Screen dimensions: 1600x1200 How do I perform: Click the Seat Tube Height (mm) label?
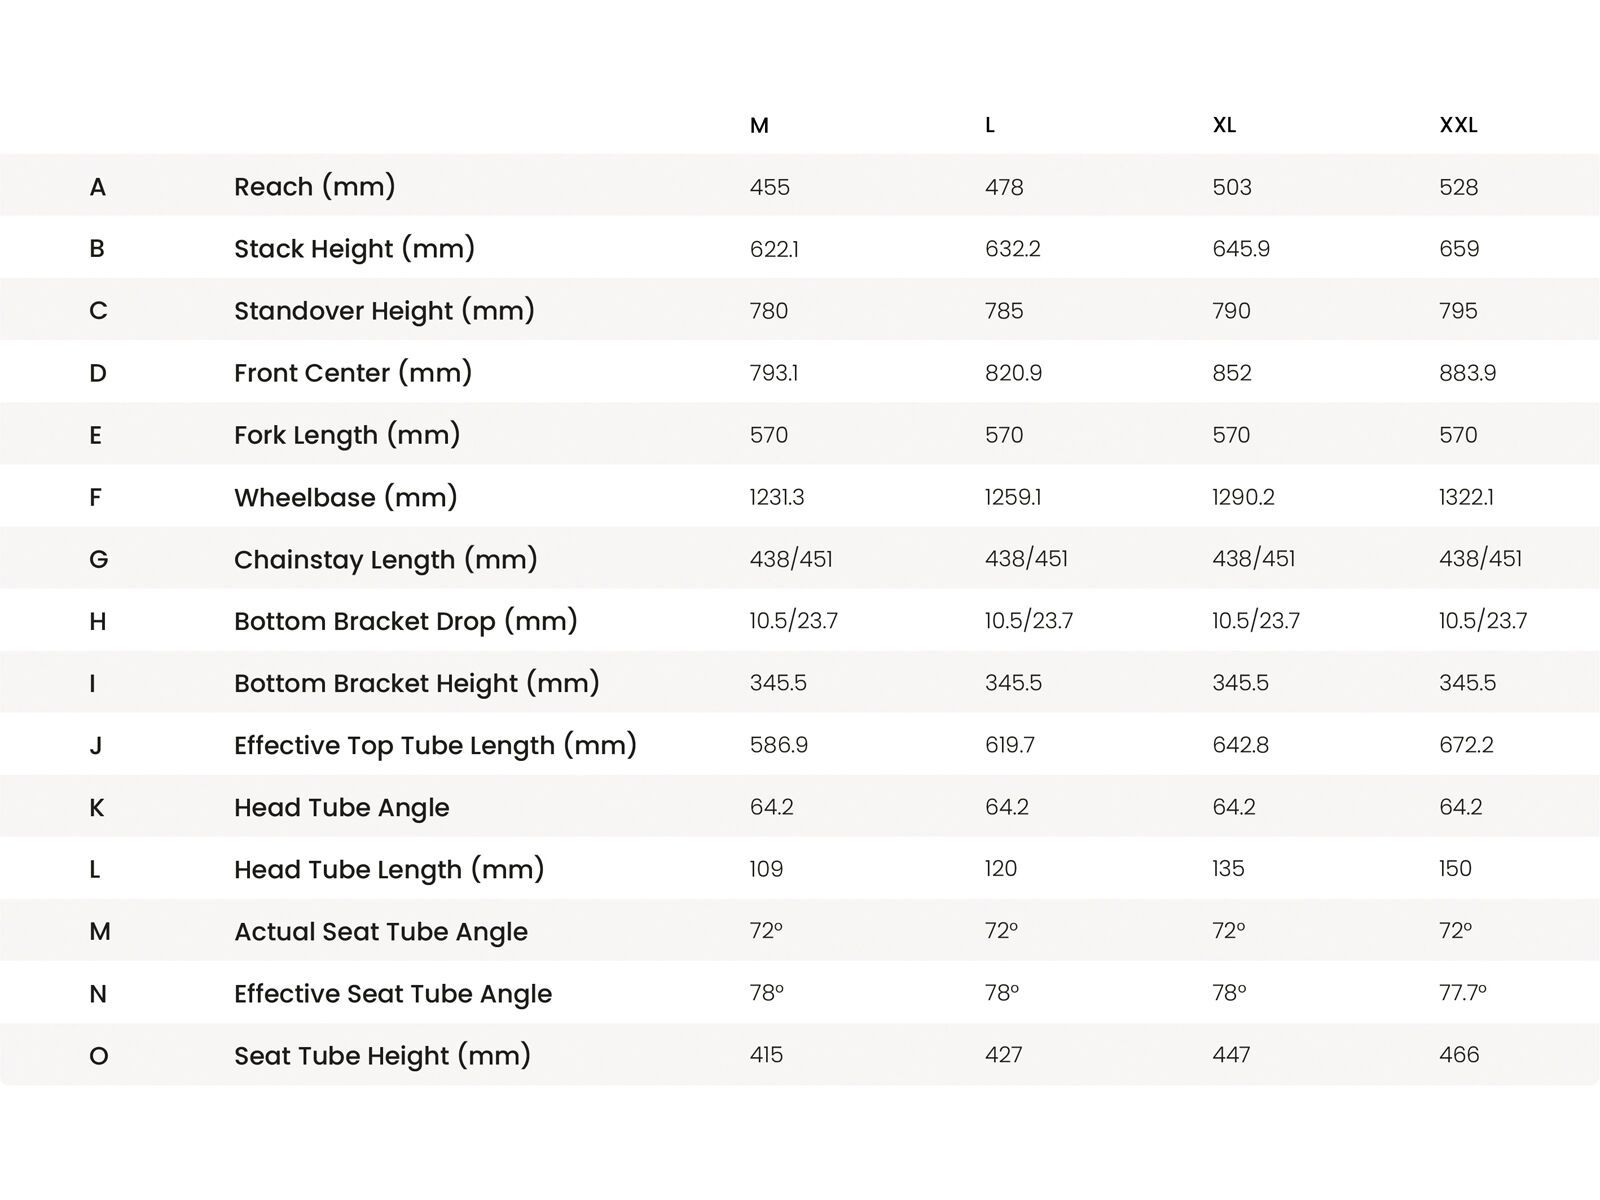pyautogui.click(x=382, y=1056)
